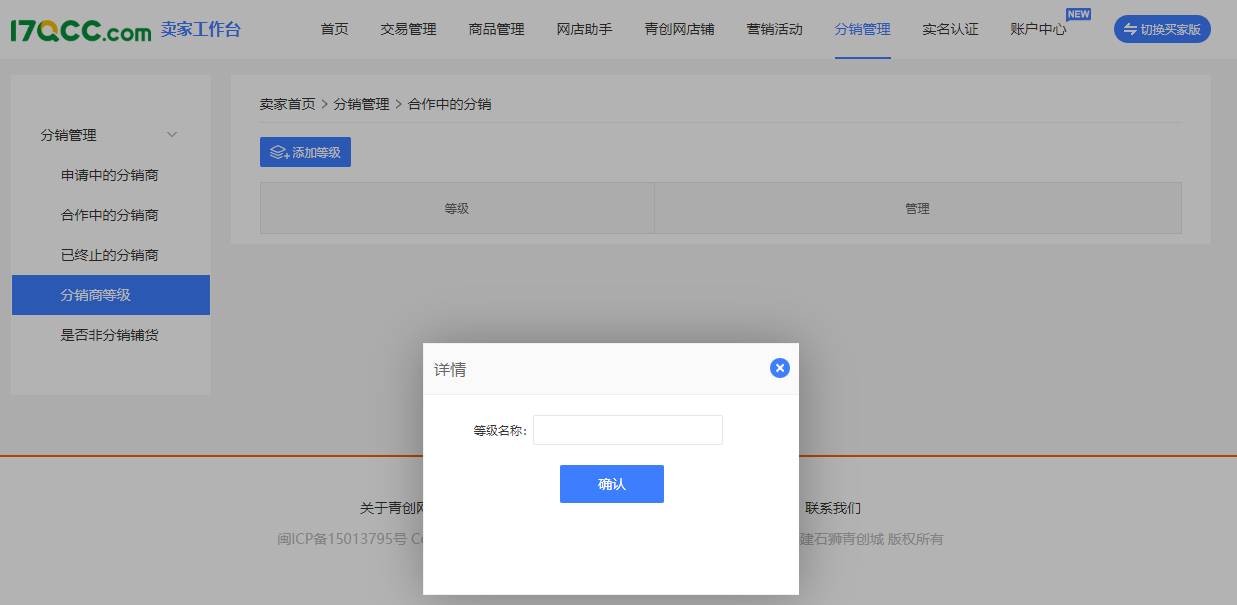Select 是否非分销铺货 in the sidebar
Viewport: 1237px width, 605px height.
click(x=110, y=335)
